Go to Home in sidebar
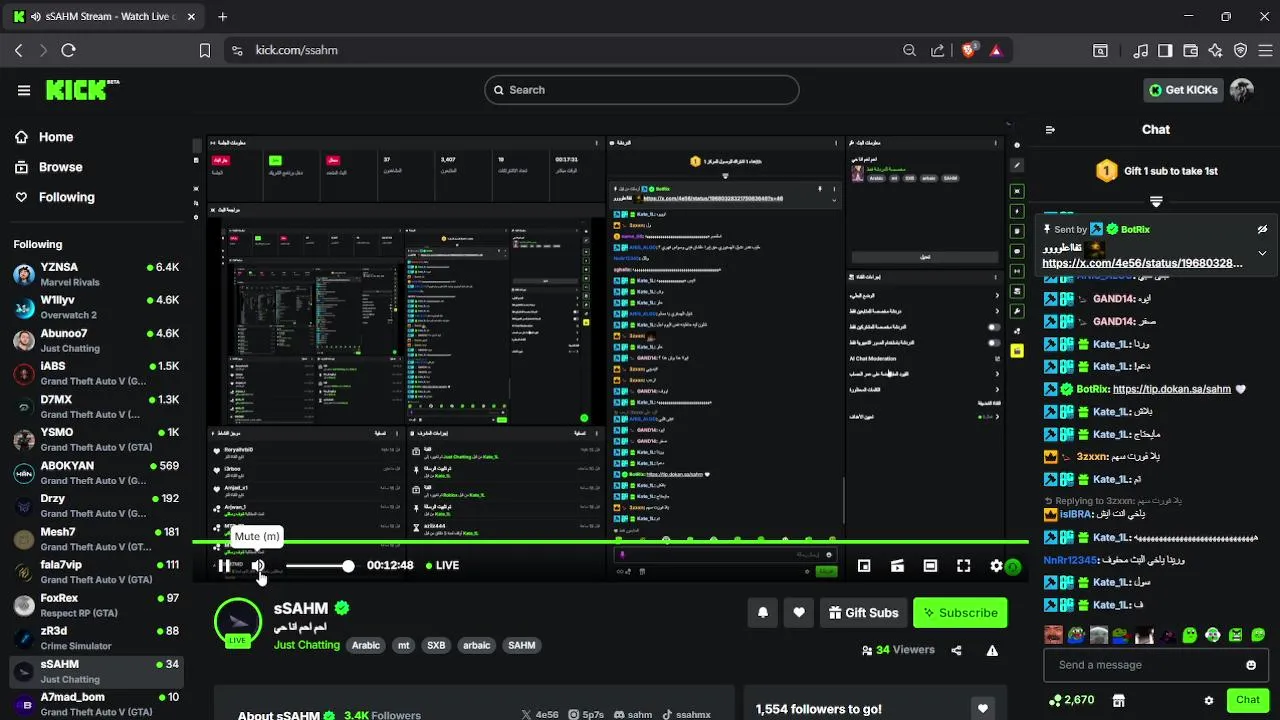Image resolution: width=1280 pixels, height=720 pixels. pos(56,137)
